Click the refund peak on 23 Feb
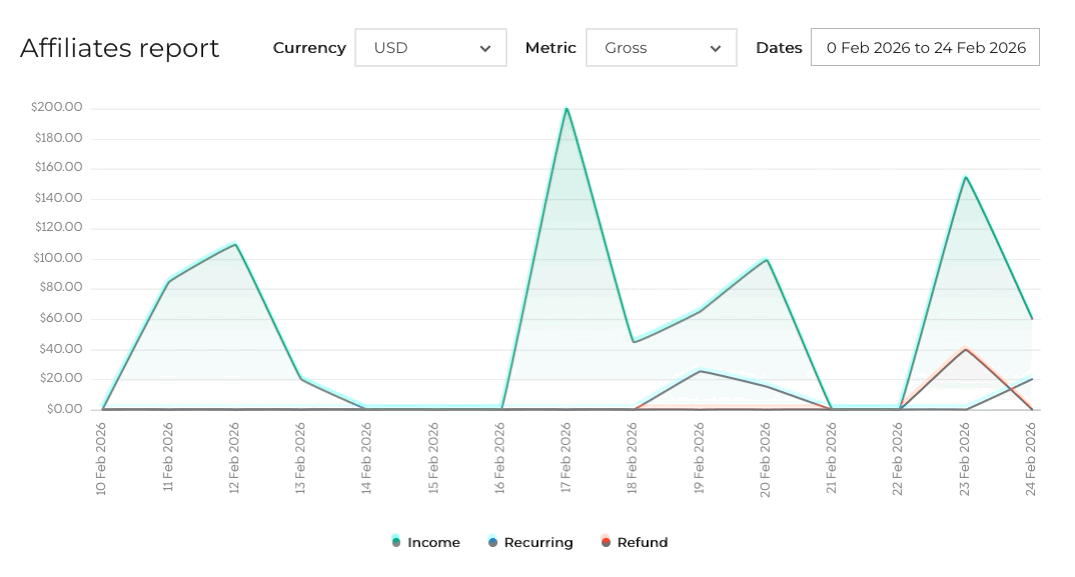1075x577 pixels. point(966,349)
